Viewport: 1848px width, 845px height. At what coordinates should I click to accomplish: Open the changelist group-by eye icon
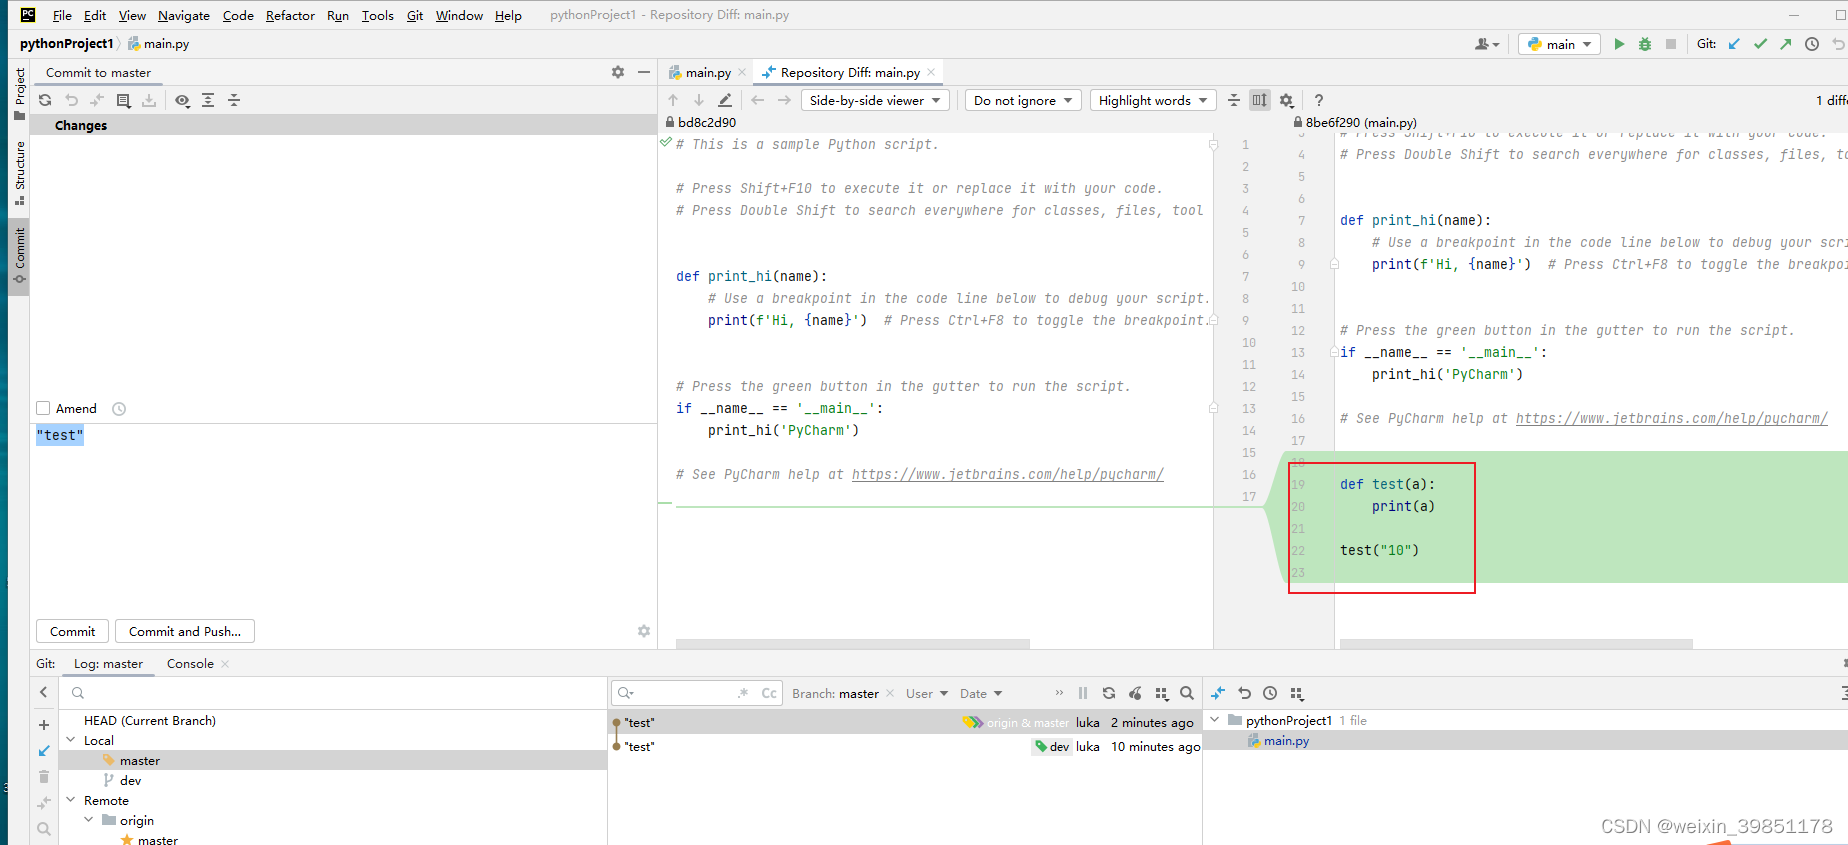(182, 100)
